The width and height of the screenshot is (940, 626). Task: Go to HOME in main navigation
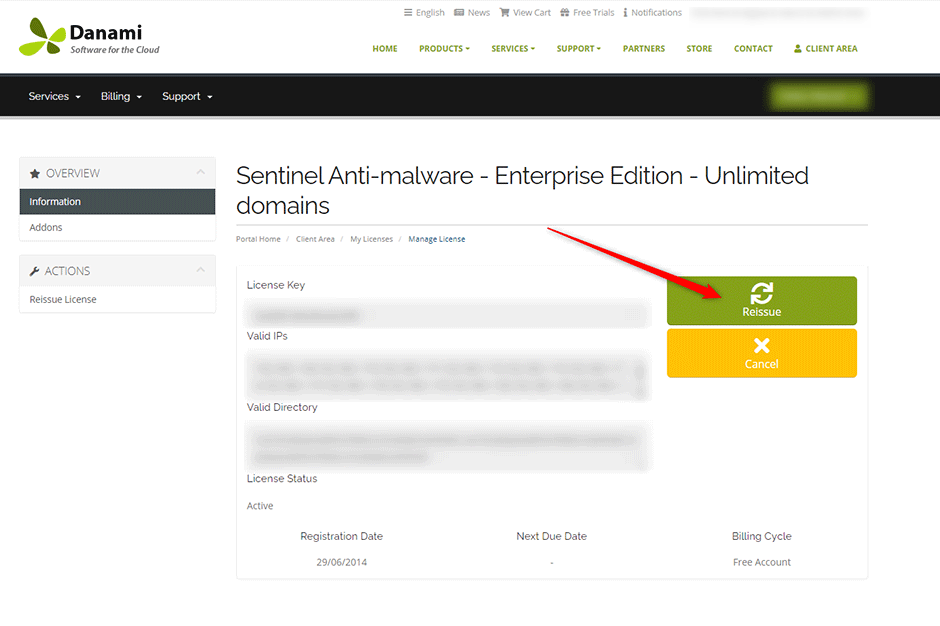tap(385, 49)
